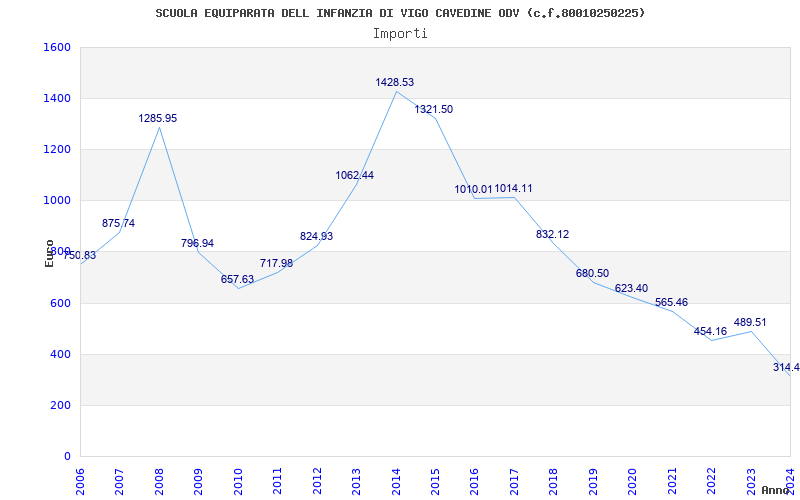Click the Anno x-axis label
Image resolution: width=800 pixels, height=500 pixels.
(774, 490)
